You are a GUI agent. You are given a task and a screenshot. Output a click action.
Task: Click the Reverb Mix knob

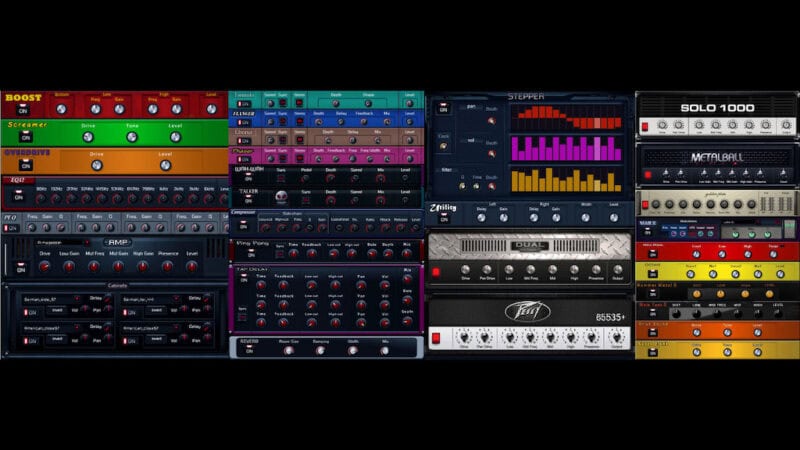[384, 351]
